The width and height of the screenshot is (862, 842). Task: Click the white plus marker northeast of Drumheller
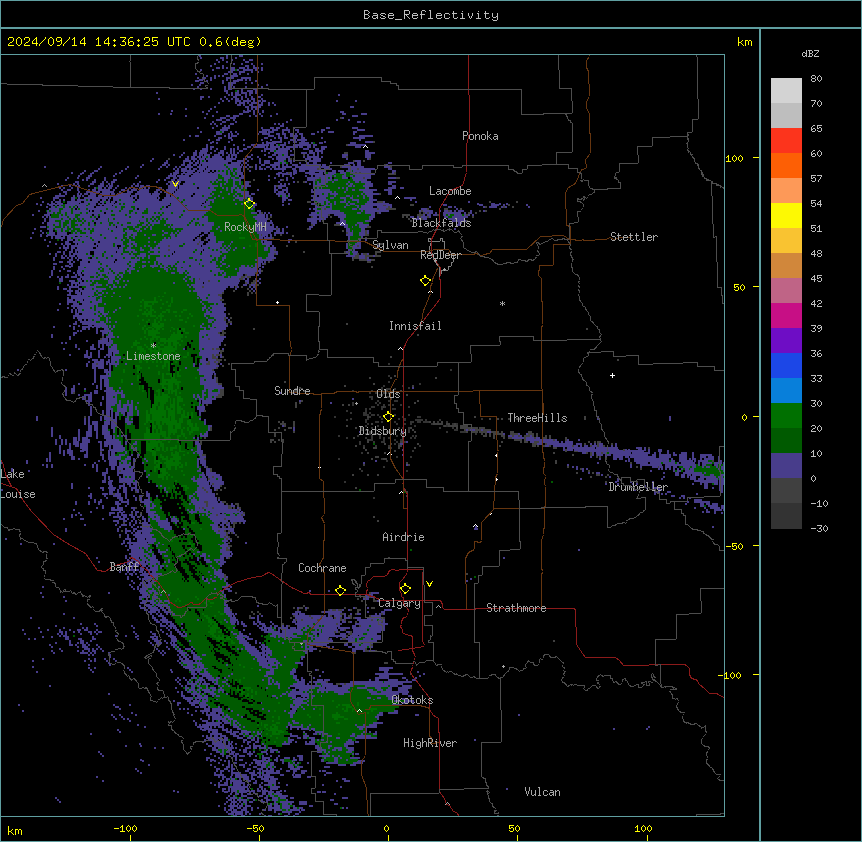612,375
